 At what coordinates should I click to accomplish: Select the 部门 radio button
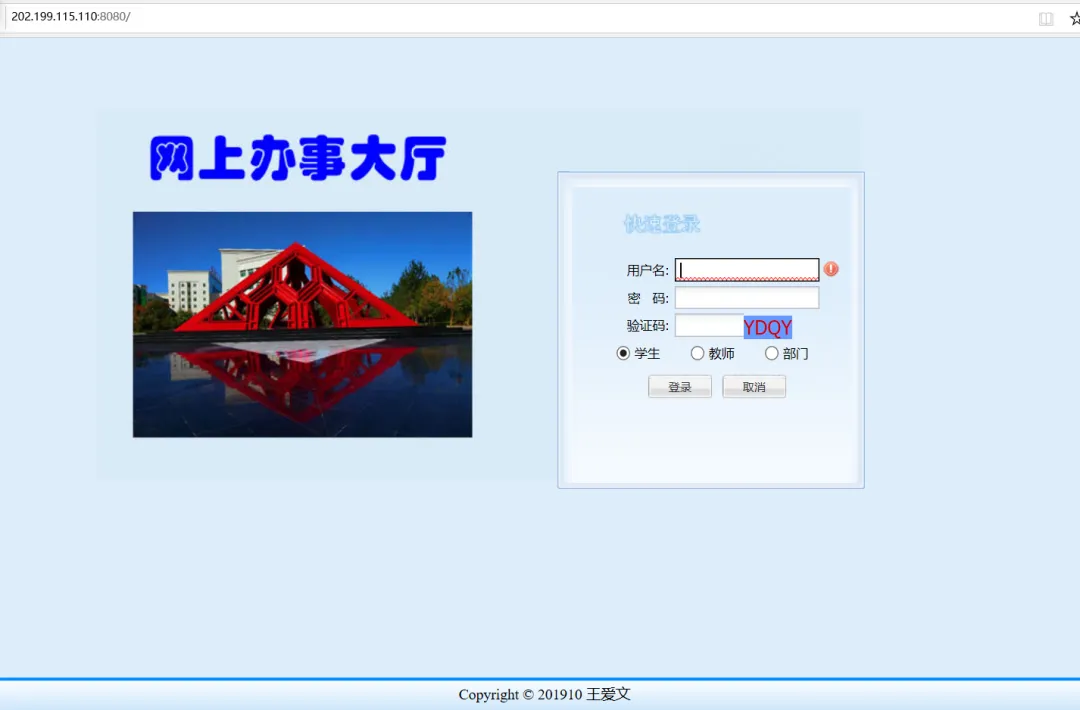tap(771, 353)
